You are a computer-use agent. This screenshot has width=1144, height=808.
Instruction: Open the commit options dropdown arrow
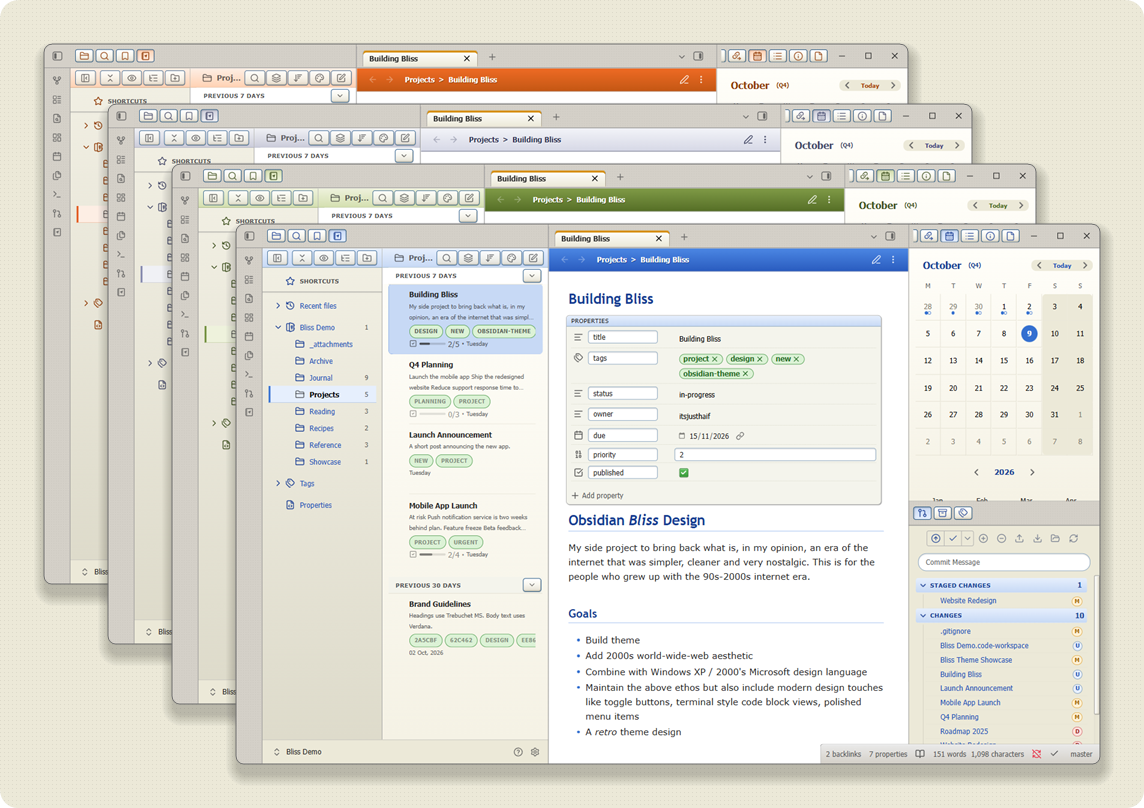pyautogui.click(x=967, y=539)
